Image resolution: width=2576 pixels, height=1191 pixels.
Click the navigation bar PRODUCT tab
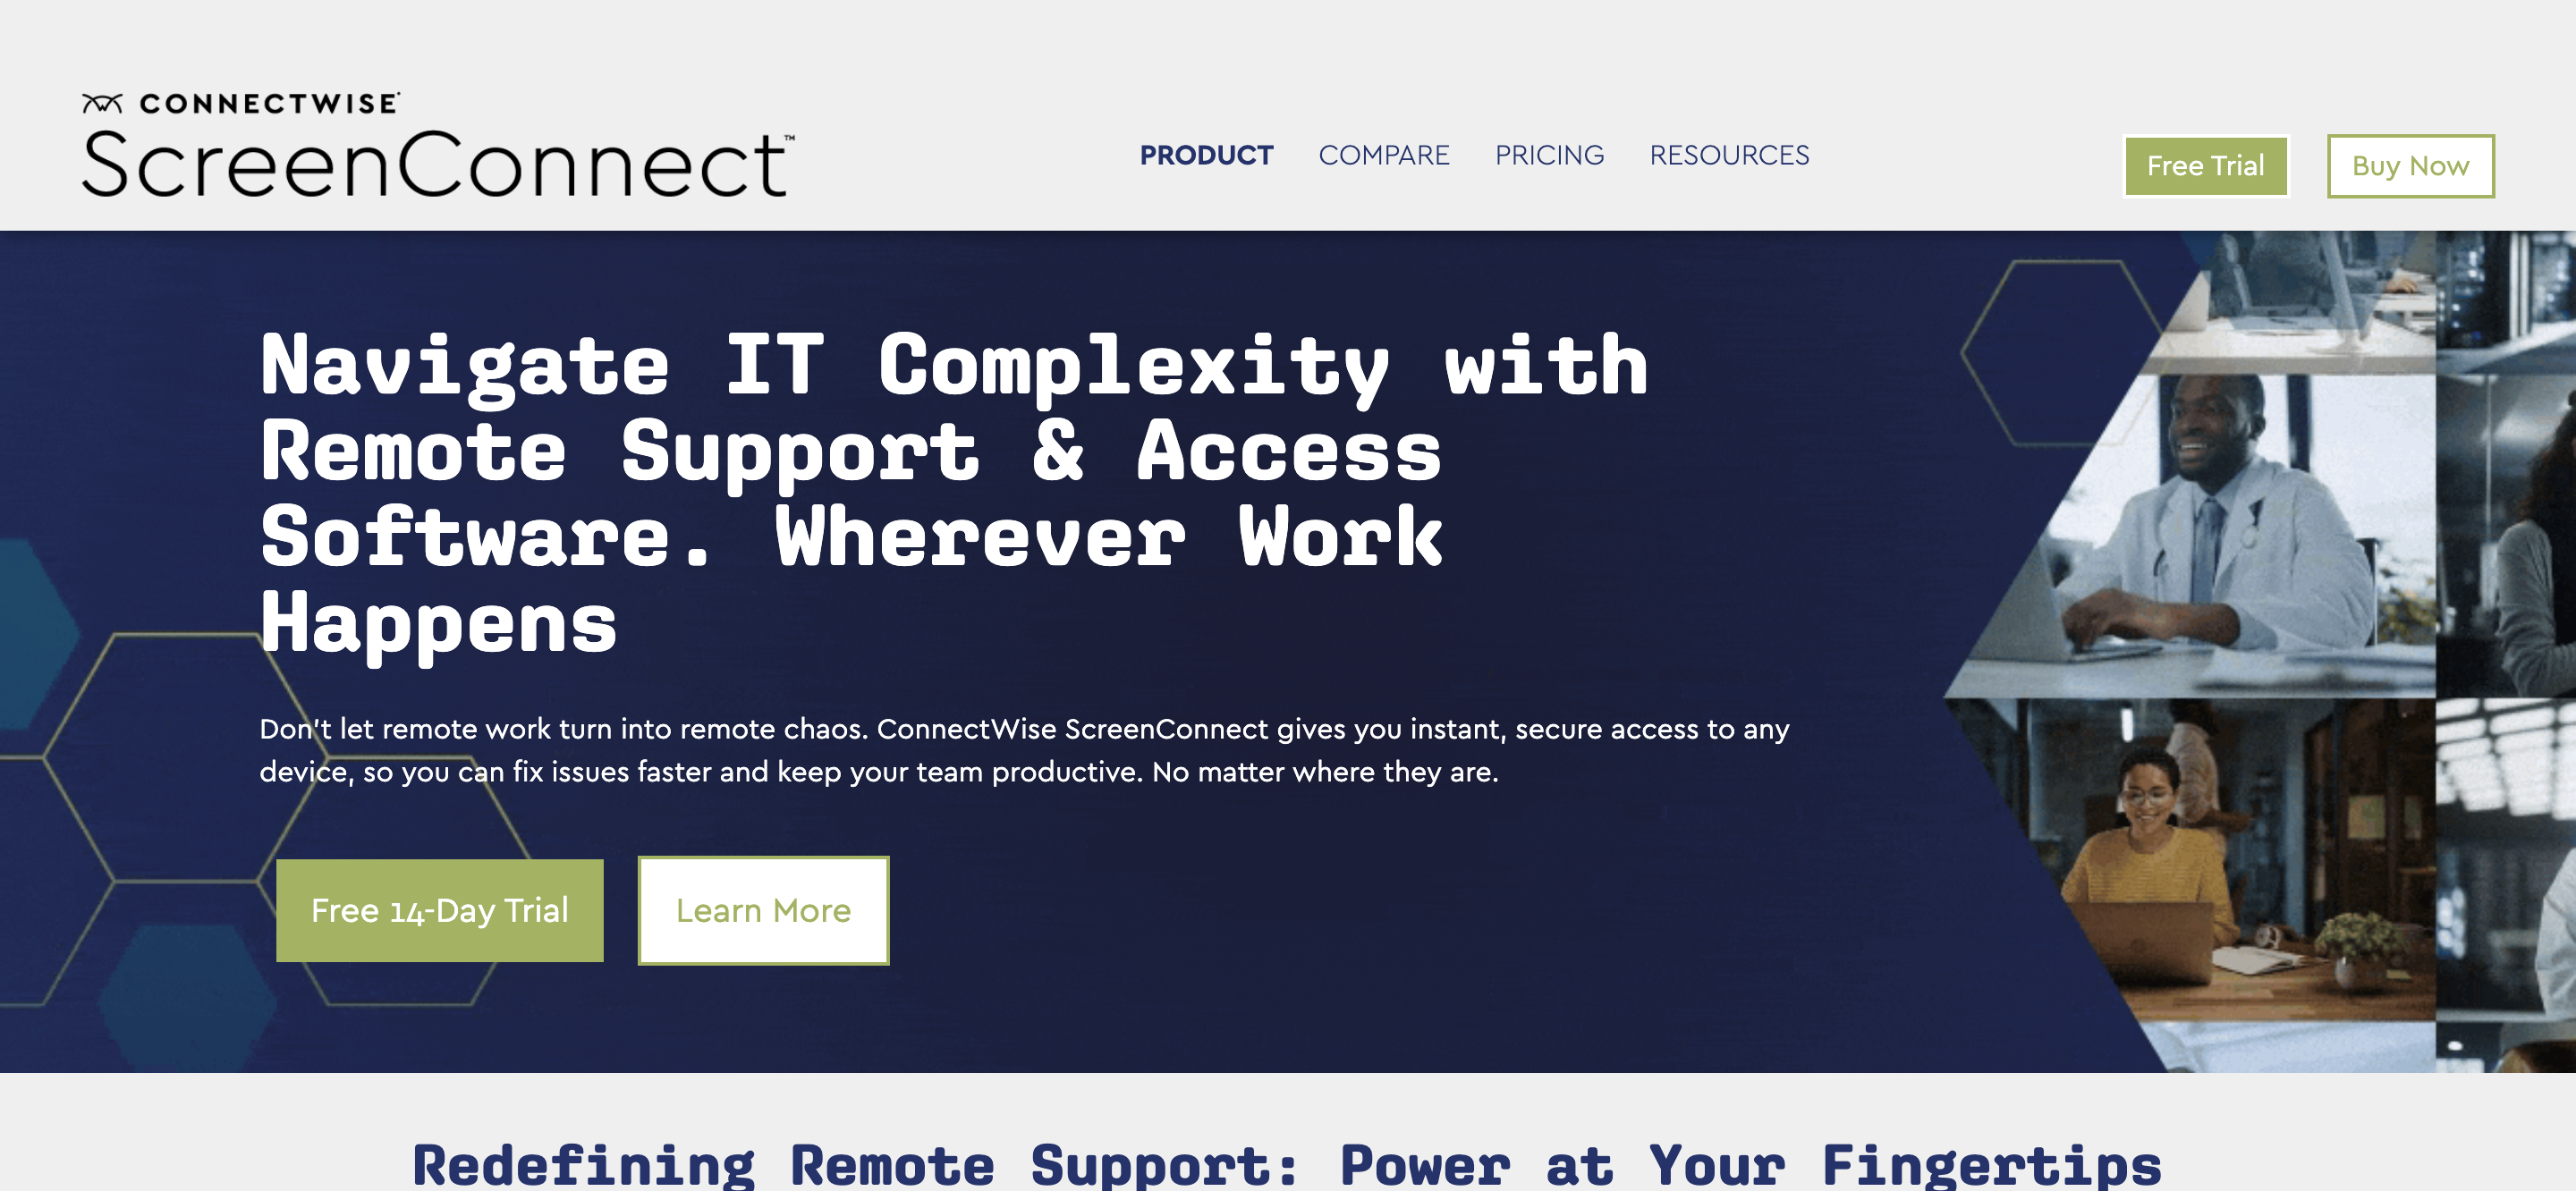pyautogui.click(x=1206, y=155)
